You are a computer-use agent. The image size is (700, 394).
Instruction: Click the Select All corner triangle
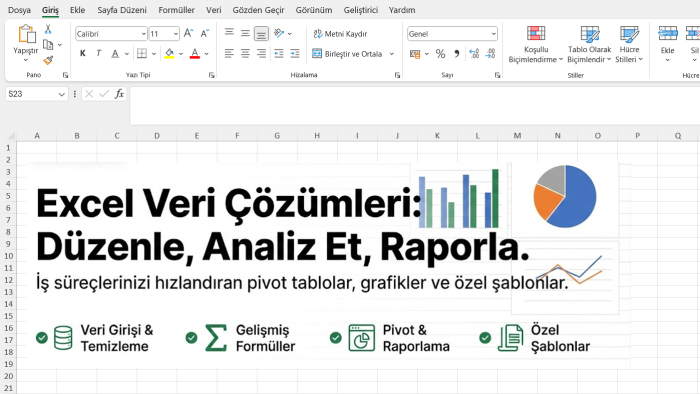click(11, 136)
